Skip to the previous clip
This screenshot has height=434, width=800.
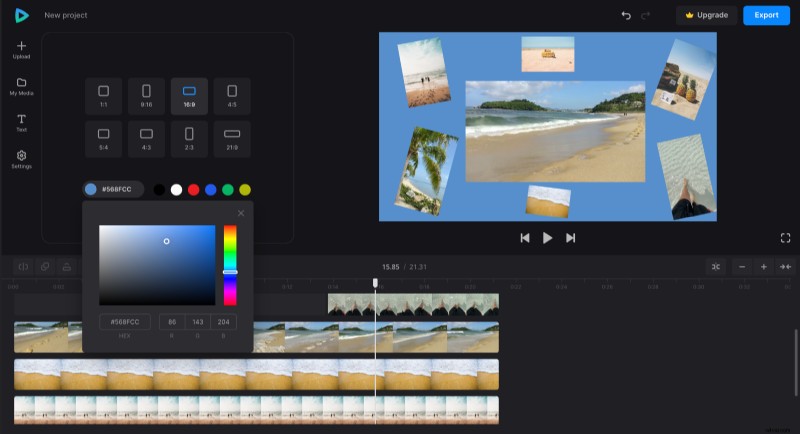point(525,238)
